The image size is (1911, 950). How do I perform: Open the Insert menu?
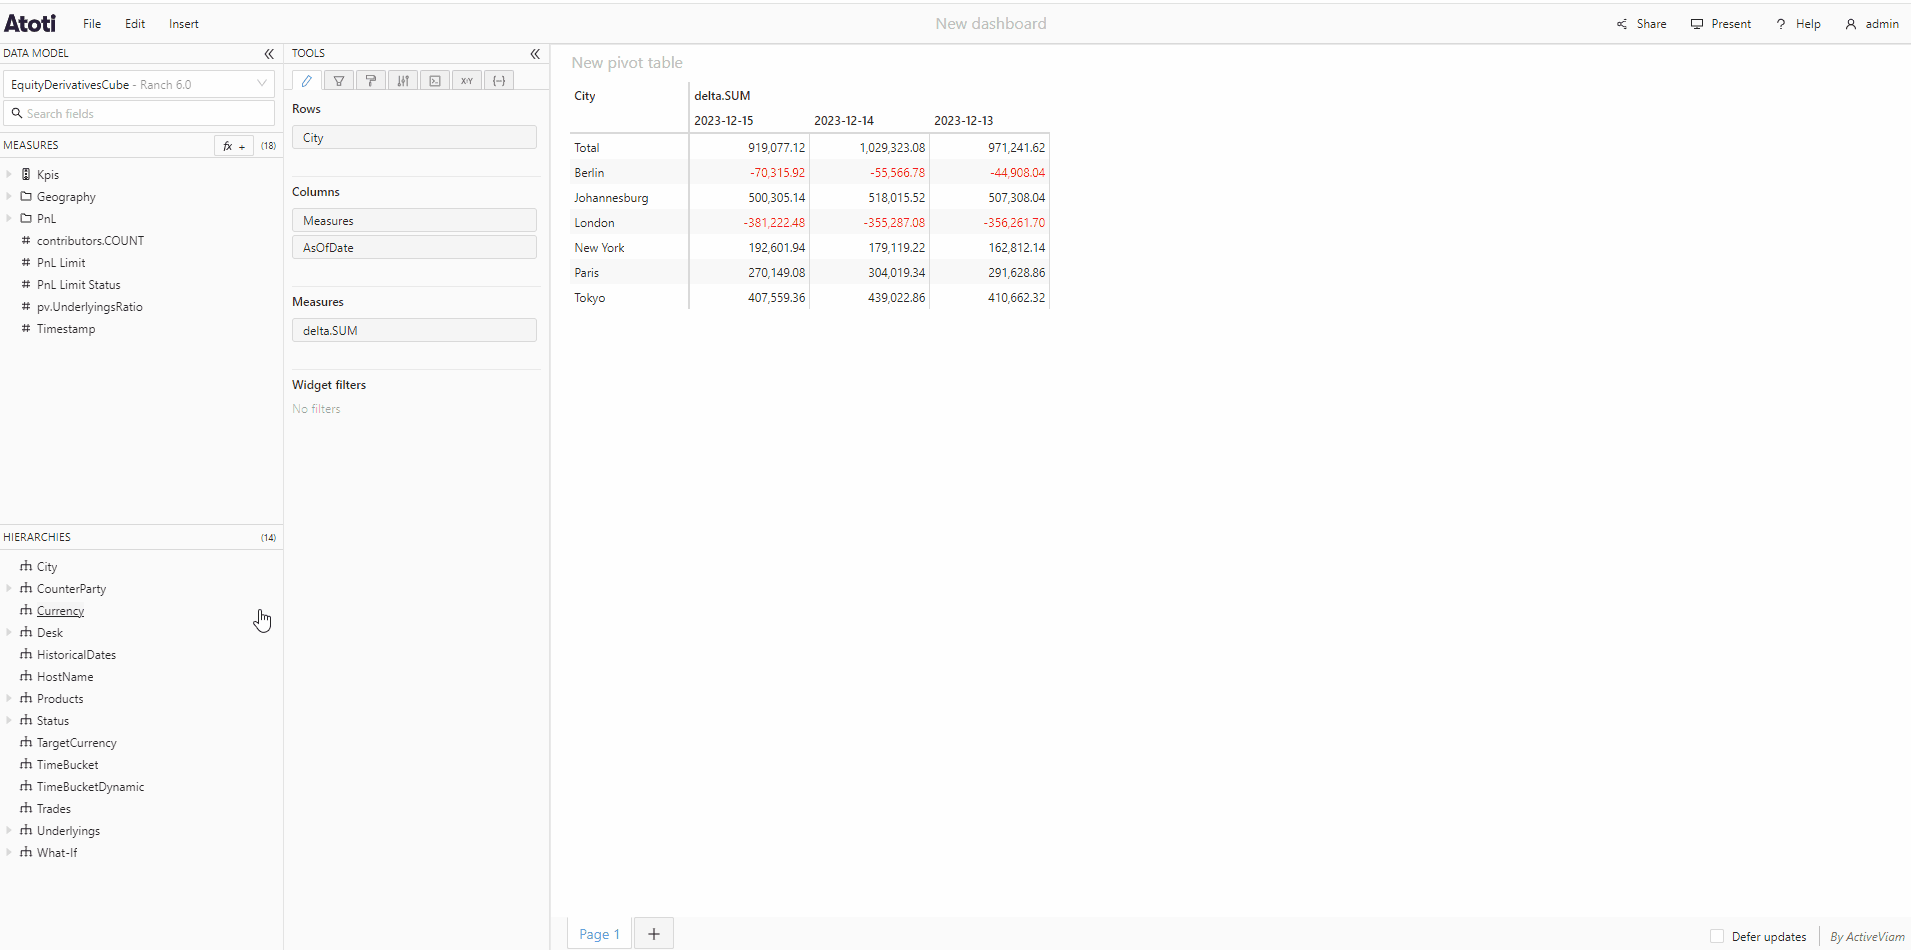click(x=184, y=24)
